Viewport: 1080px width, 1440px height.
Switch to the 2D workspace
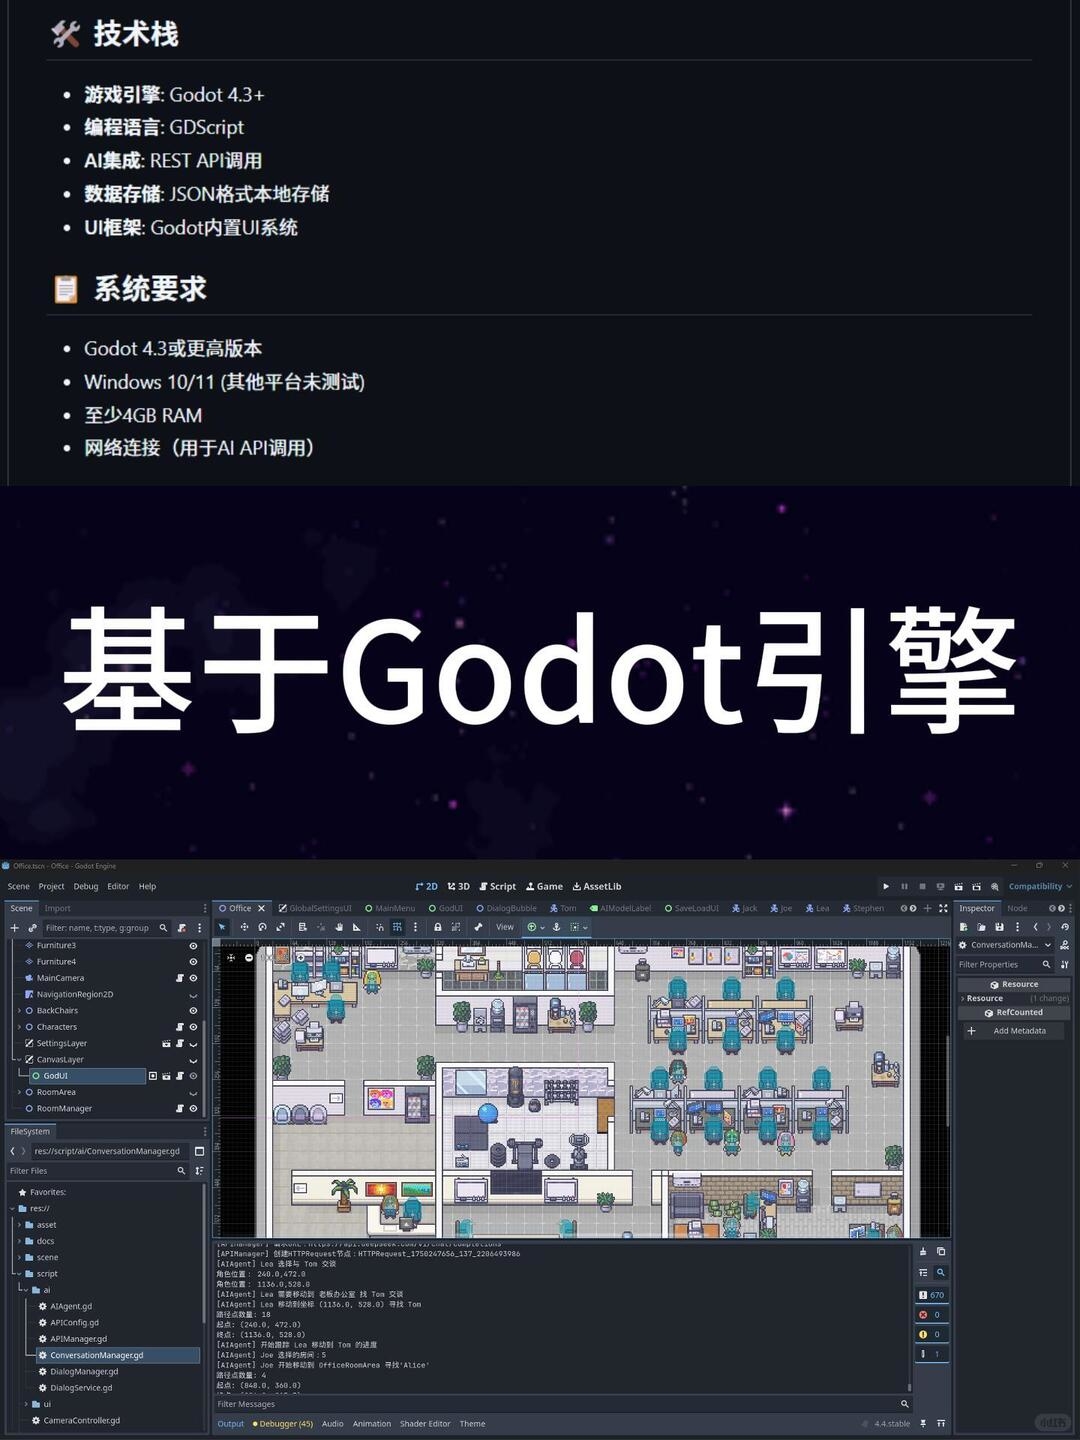tap(427, 886)
